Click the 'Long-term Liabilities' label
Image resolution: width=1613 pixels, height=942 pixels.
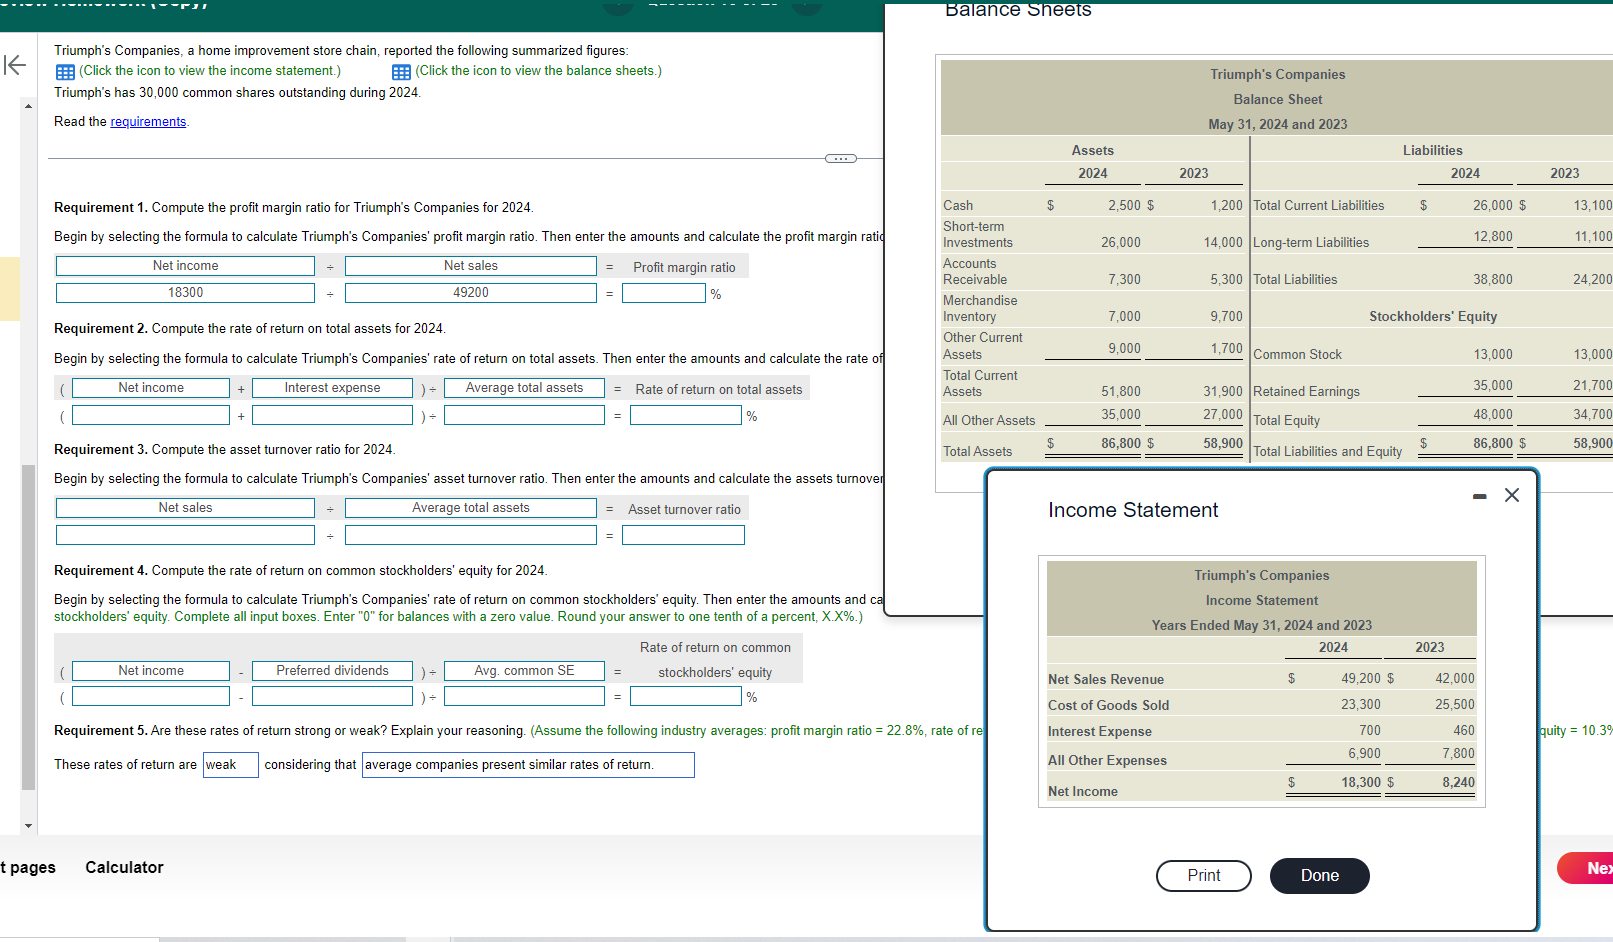(1311, 243)
